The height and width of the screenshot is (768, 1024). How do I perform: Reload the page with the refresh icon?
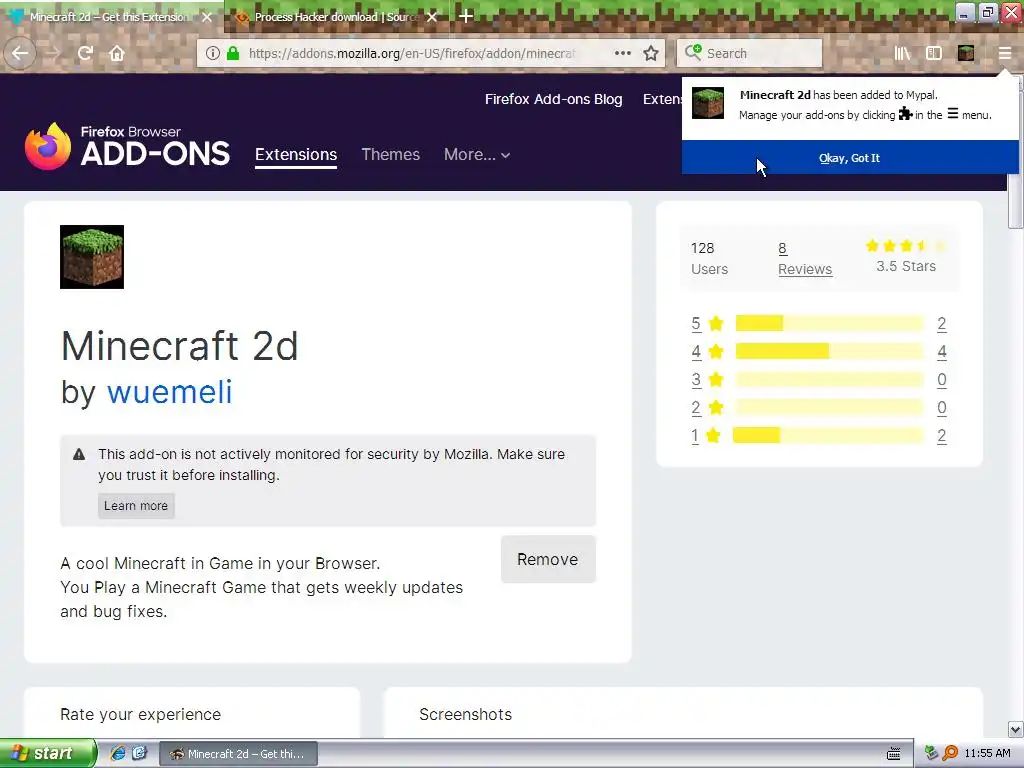coord(85,53)
